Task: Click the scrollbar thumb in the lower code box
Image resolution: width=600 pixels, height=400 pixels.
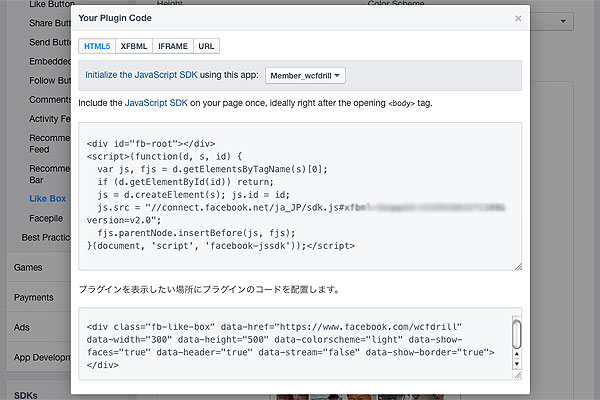Action: 517,334
